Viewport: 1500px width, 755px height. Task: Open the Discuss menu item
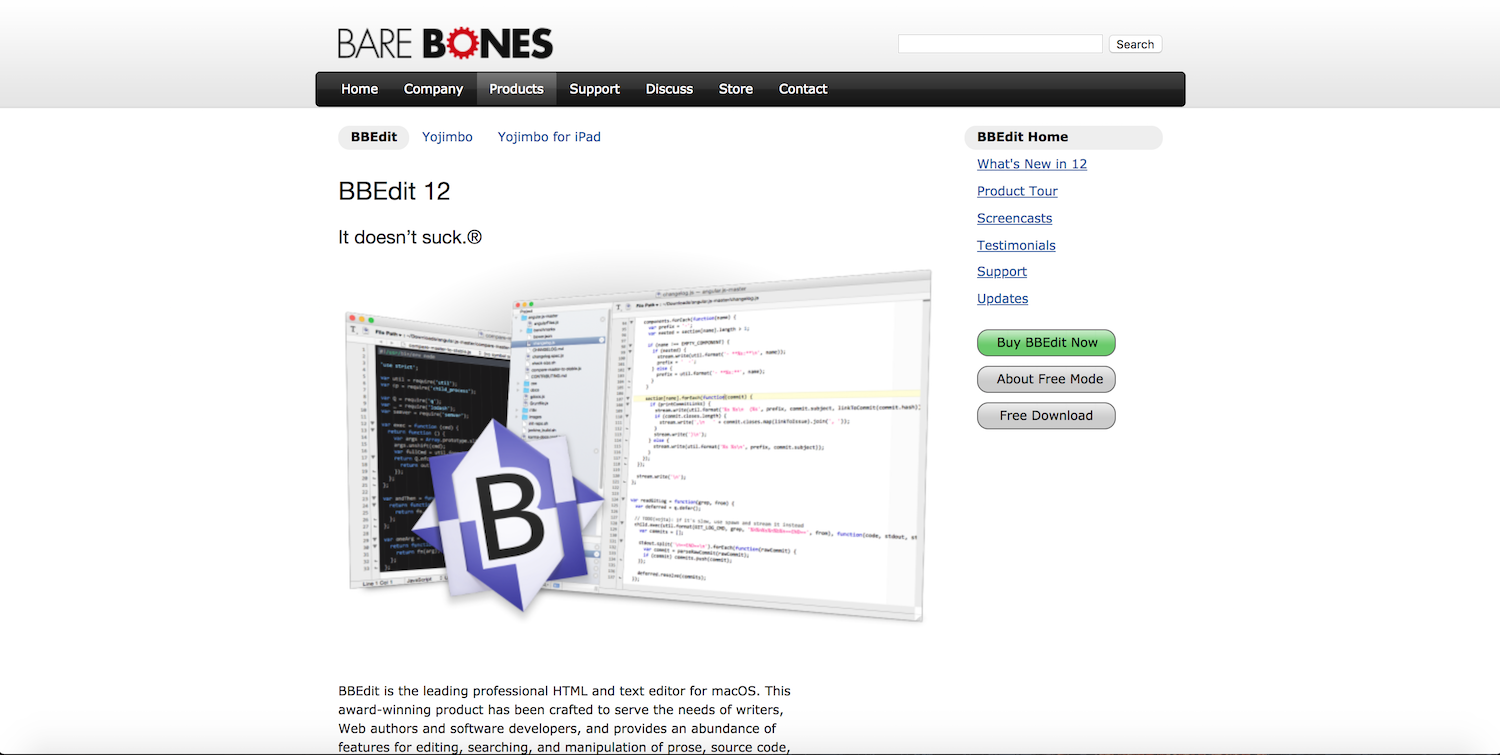tap(669, 89)
